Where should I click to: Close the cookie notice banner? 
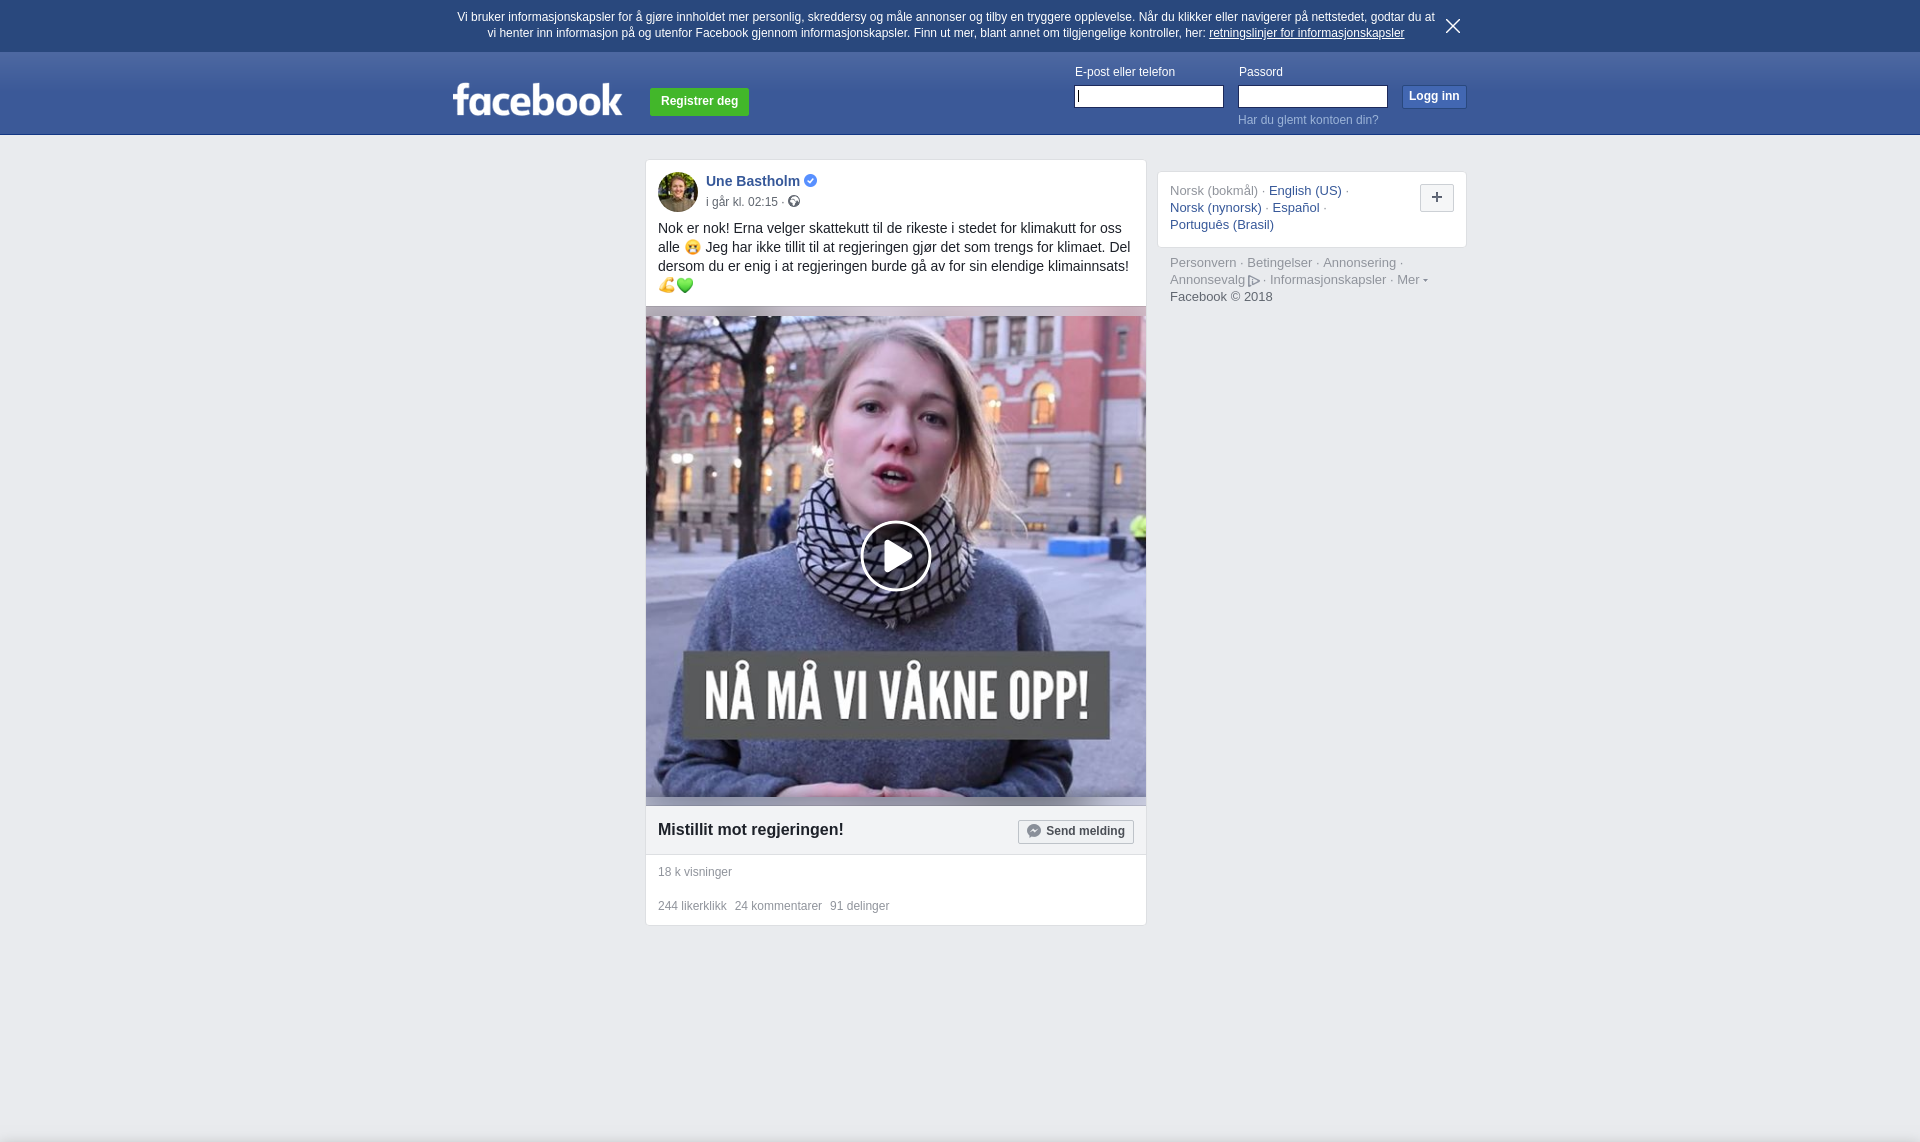(1452, 26)
